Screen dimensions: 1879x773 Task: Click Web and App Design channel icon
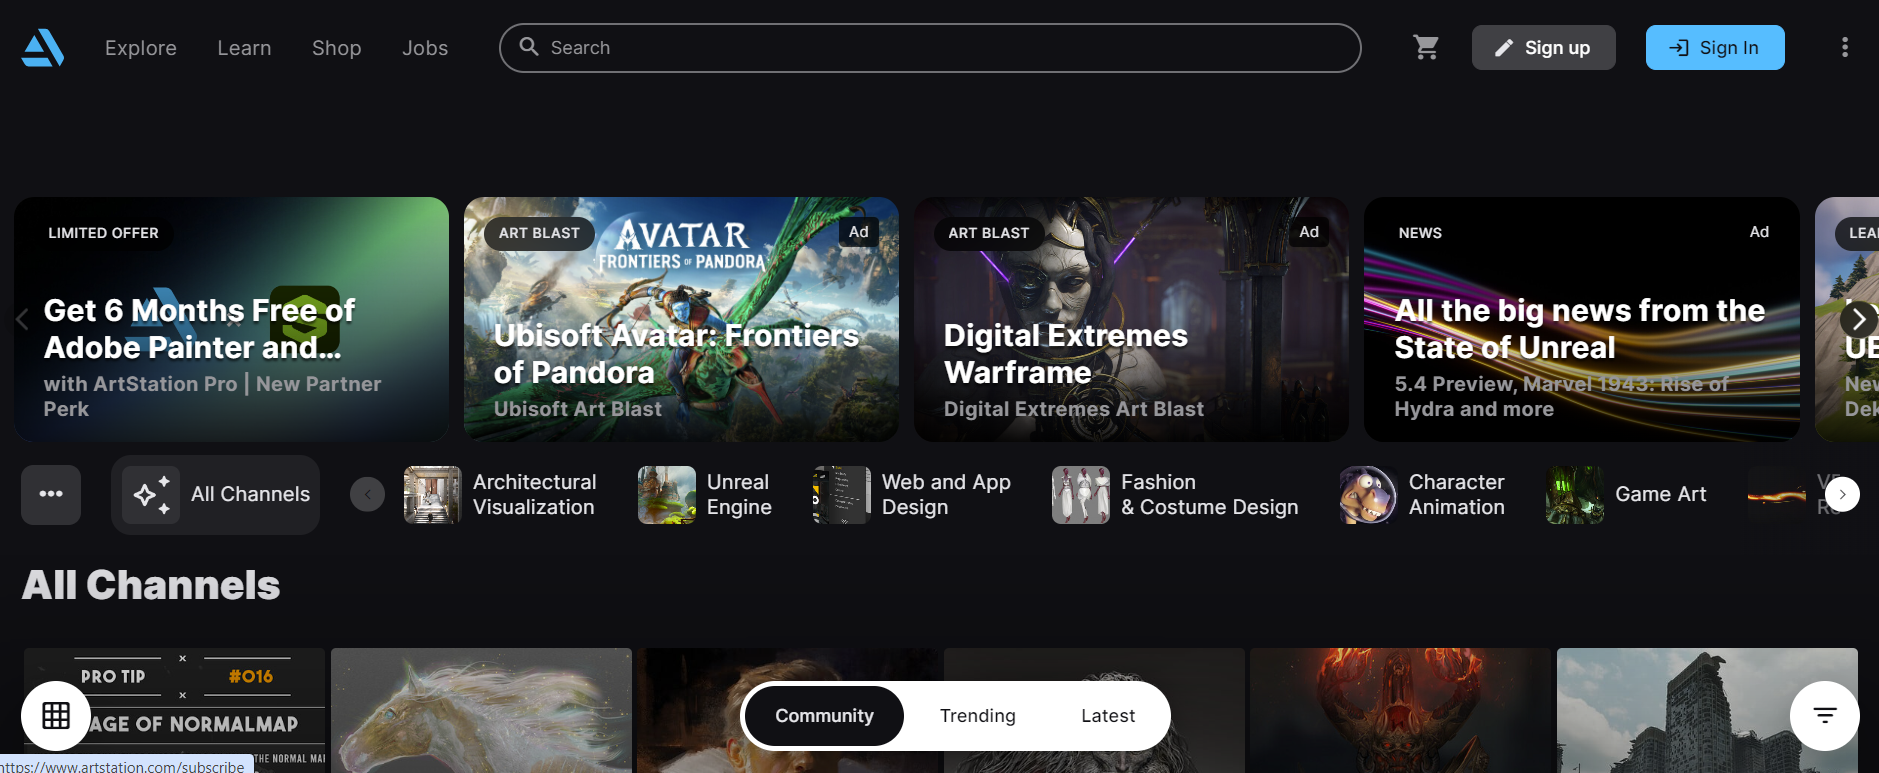pyautogui.click(x=841, y=494)
